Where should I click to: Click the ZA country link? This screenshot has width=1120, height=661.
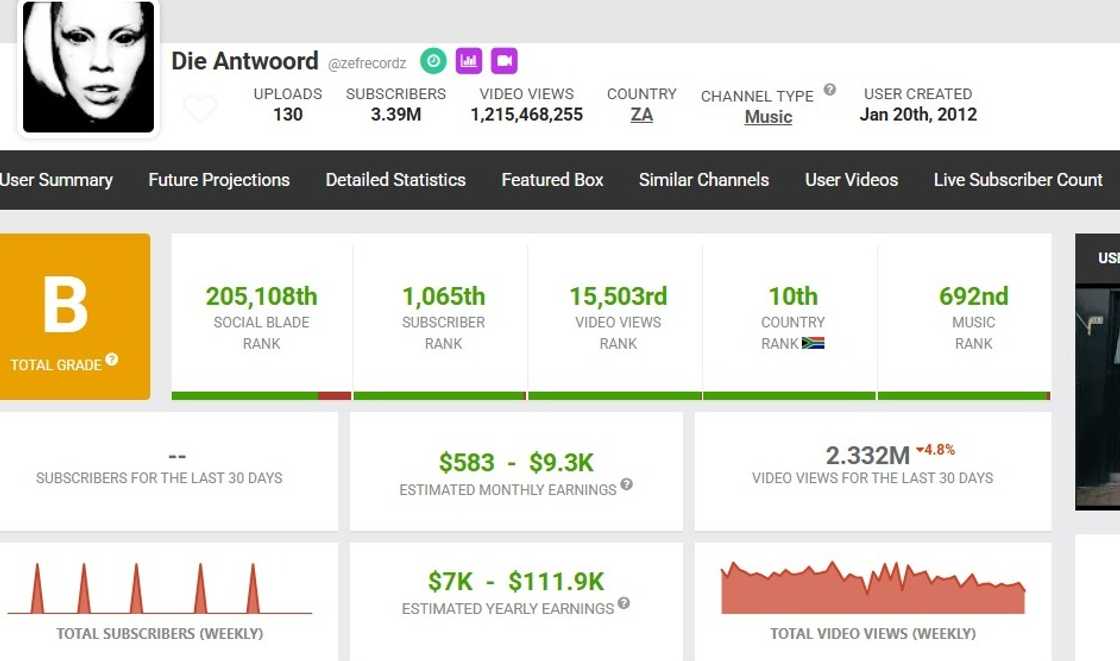(642, 115)
